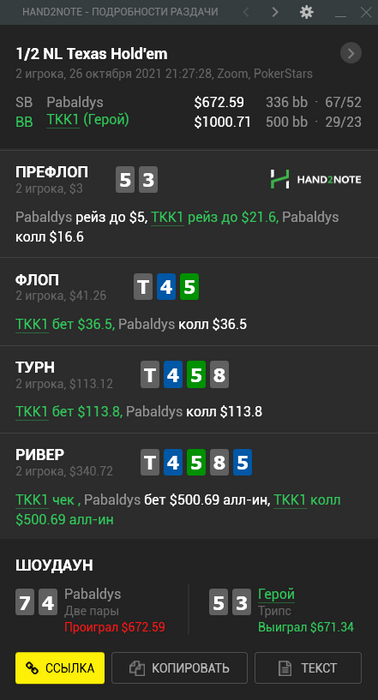
Task: Click the ТЕКСТ export button
Action: (x=308, y=668)
